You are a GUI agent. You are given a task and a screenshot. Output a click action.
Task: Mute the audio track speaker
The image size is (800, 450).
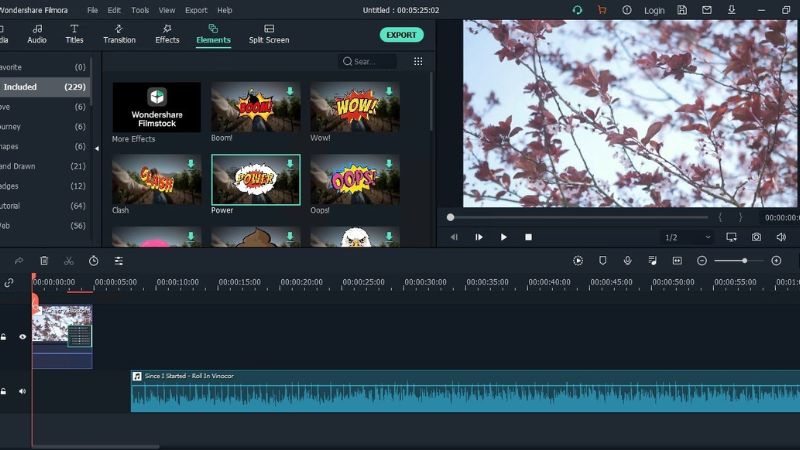(22, 391)
